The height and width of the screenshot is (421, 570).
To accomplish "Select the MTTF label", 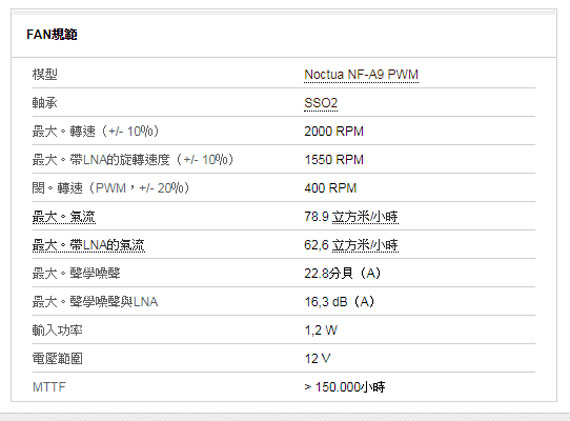I will (x=49, y=387).
